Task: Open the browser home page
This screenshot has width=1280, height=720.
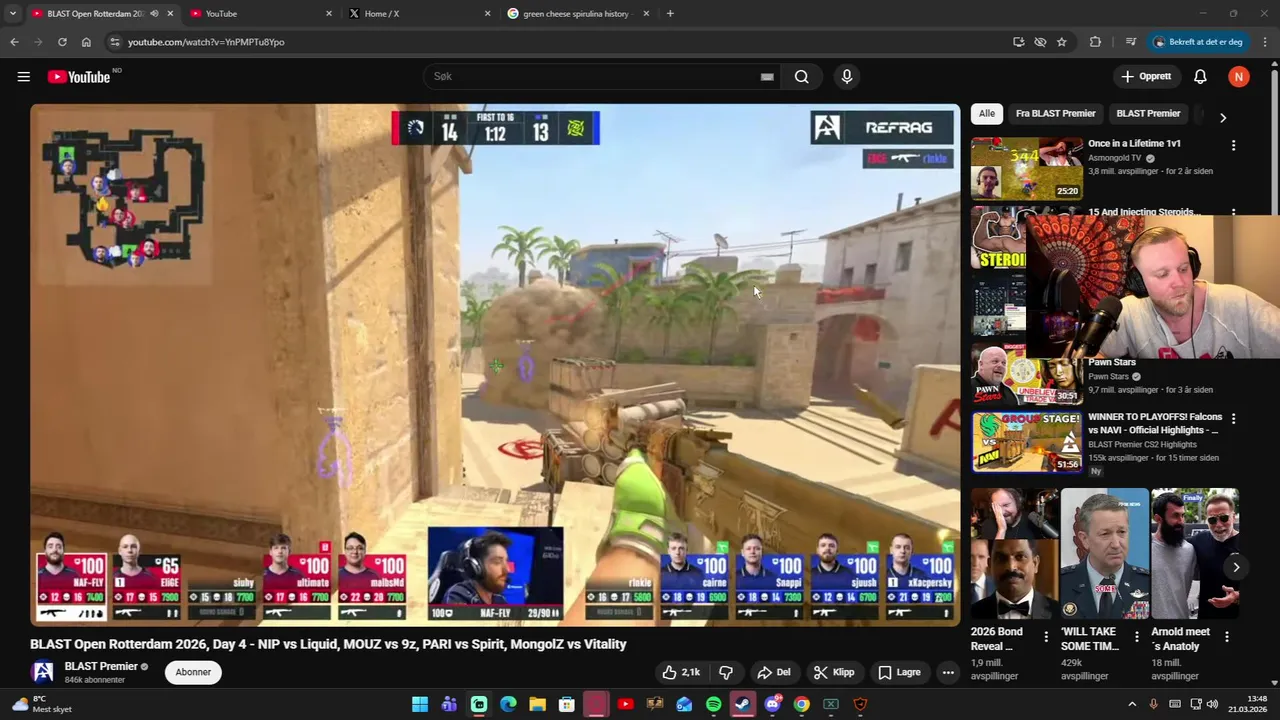Action: [86, 42]
